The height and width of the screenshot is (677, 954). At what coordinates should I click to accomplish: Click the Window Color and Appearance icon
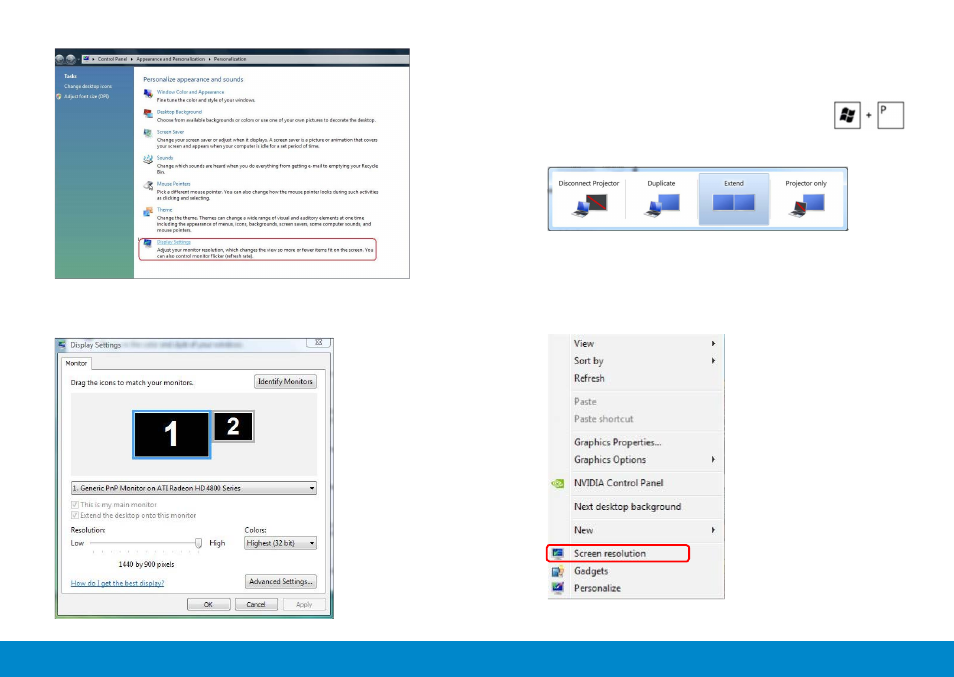pos(148,94)
